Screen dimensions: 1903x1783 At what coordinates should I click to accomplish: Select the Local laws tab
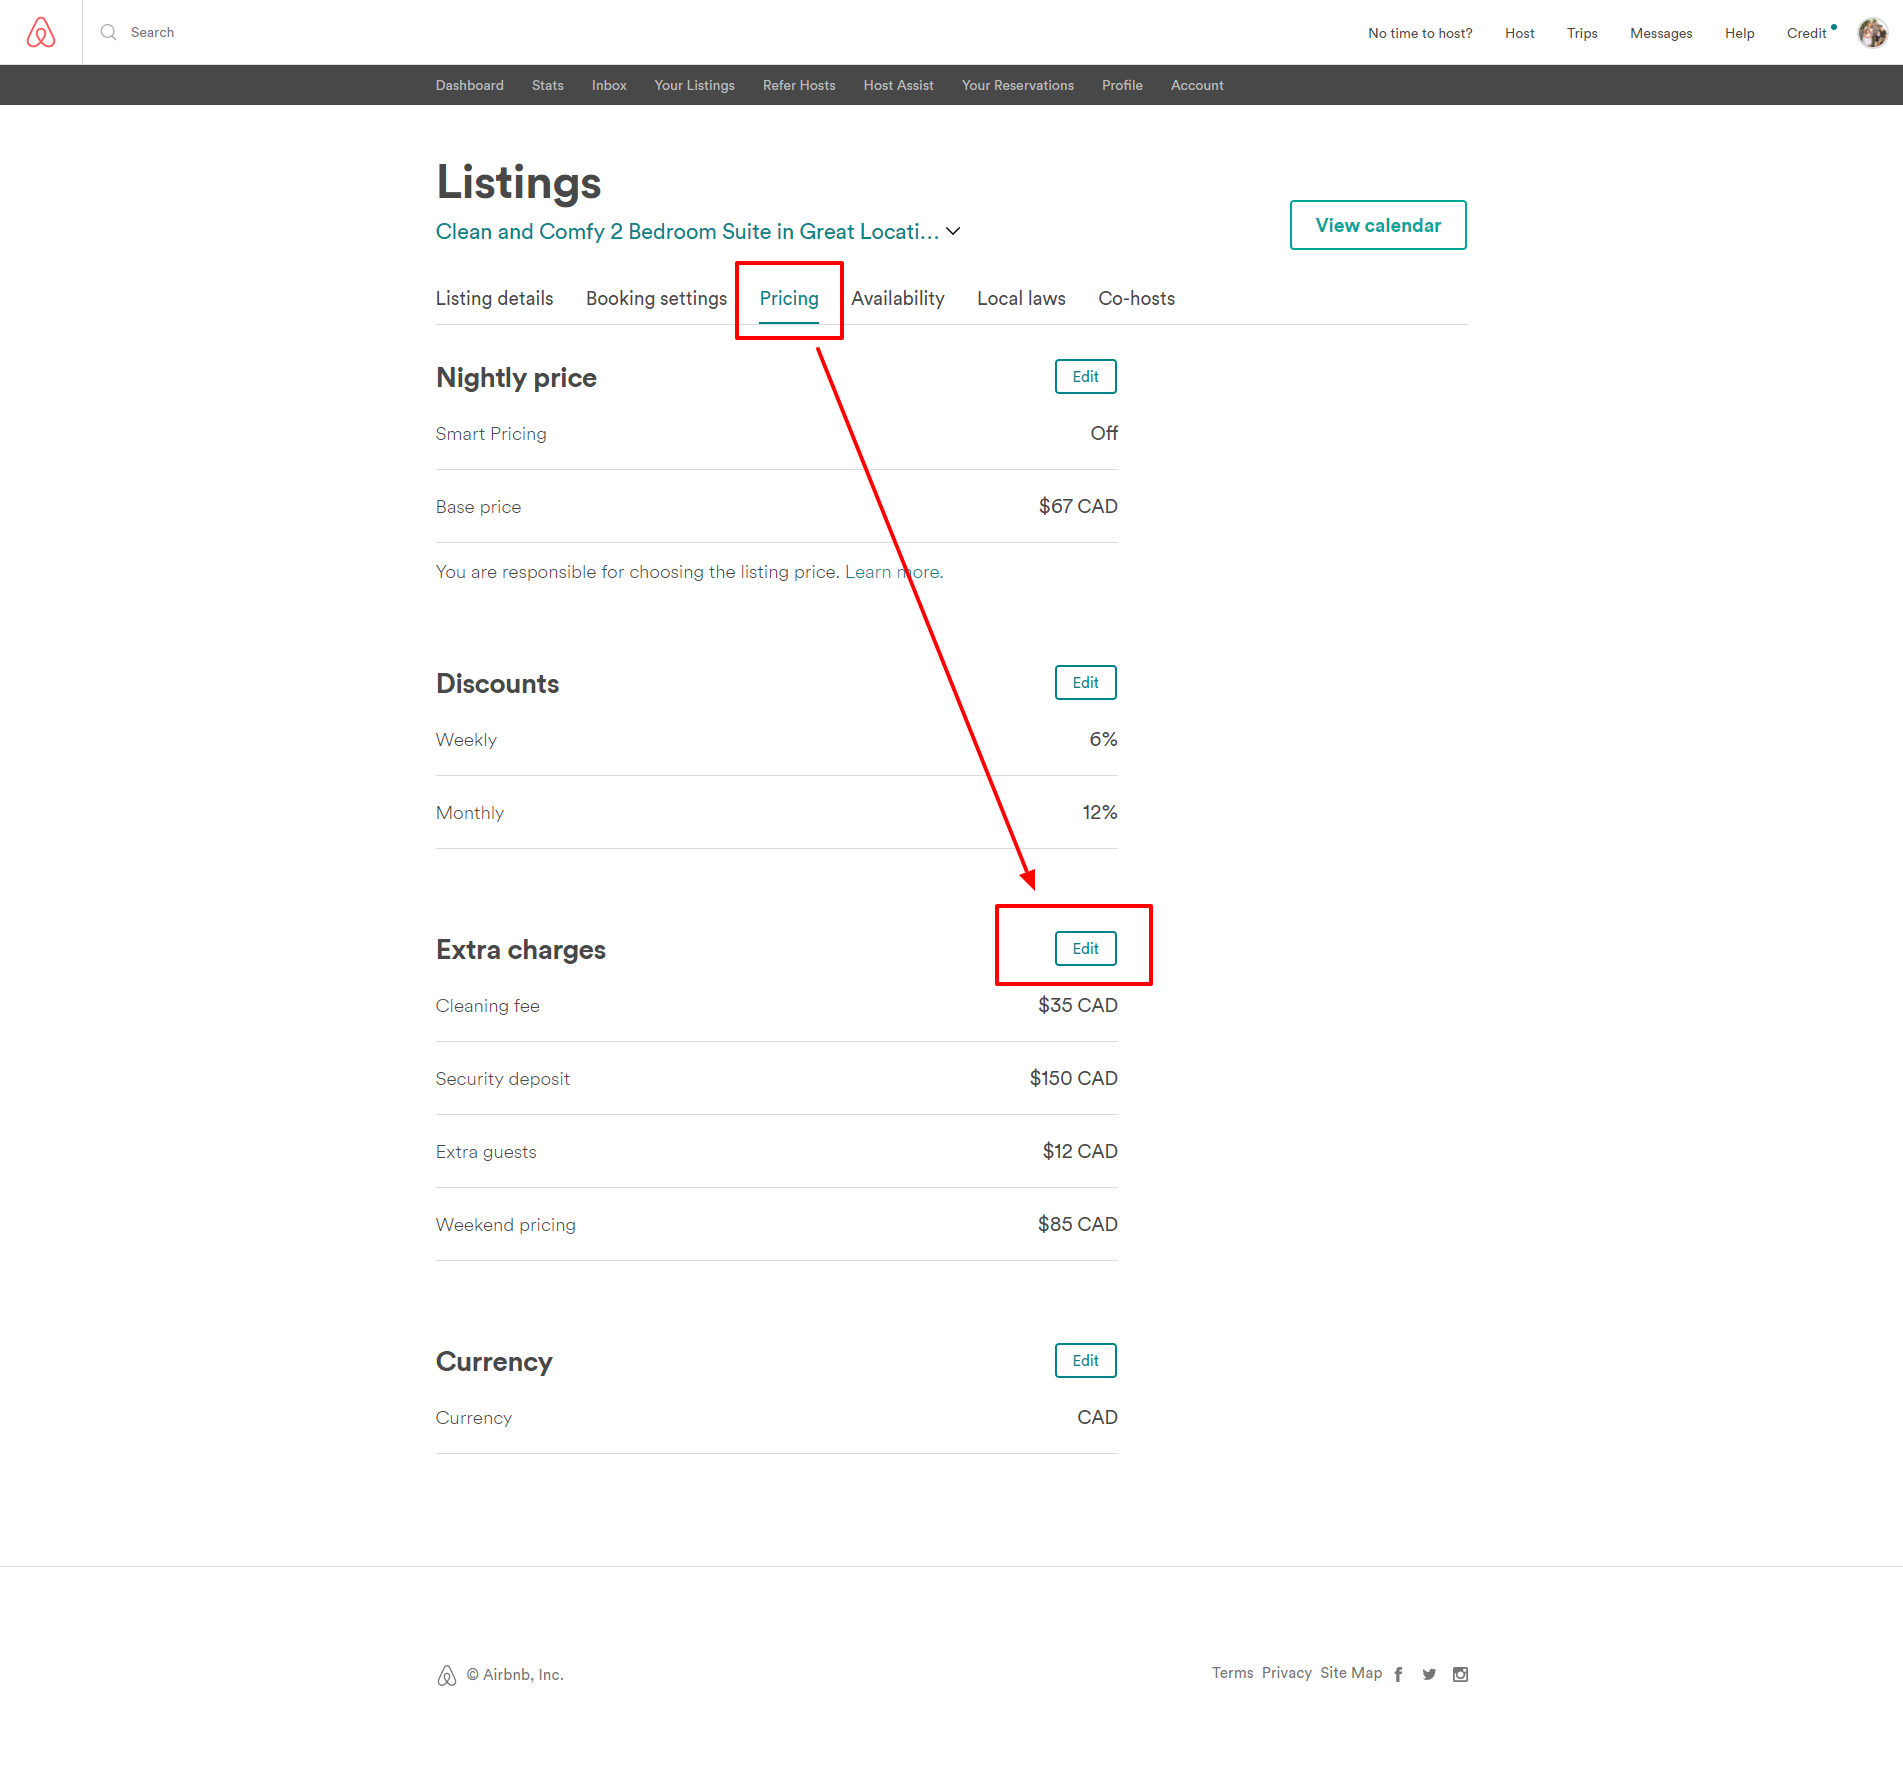1021,298
